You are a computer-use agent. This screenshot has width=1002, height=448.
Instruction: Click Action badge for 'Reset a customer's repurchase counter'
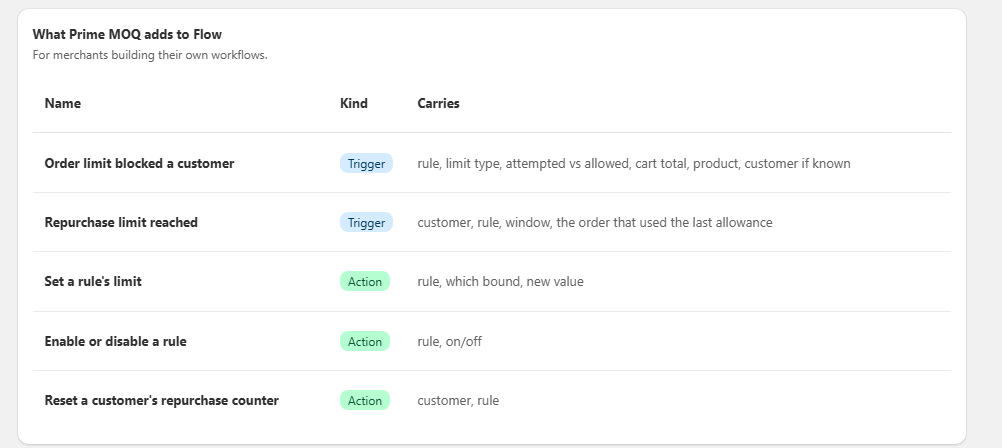point(365,400)
